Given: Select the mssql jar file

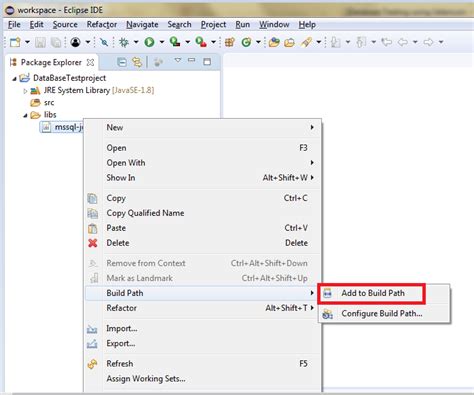Looking at the screenshot, I should point(62,127).
